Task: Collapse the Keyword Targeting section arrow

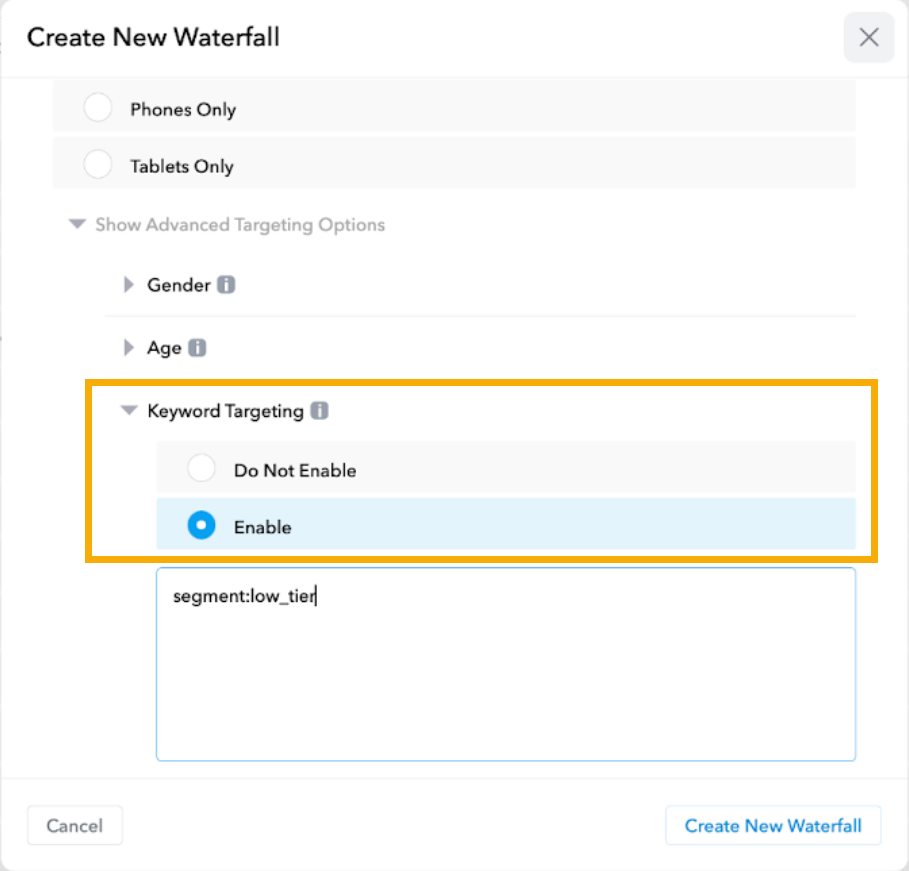Action: [x=128, y=410]
